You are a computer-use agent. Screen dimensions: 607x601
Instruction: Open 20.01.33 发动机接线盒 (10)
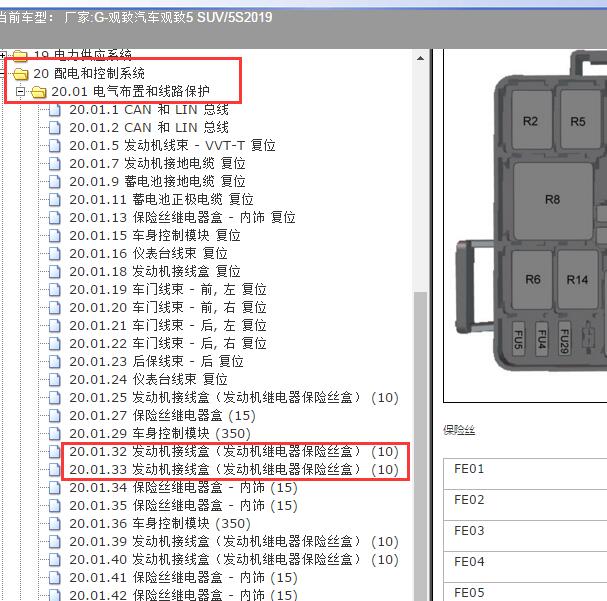point(234,469)
